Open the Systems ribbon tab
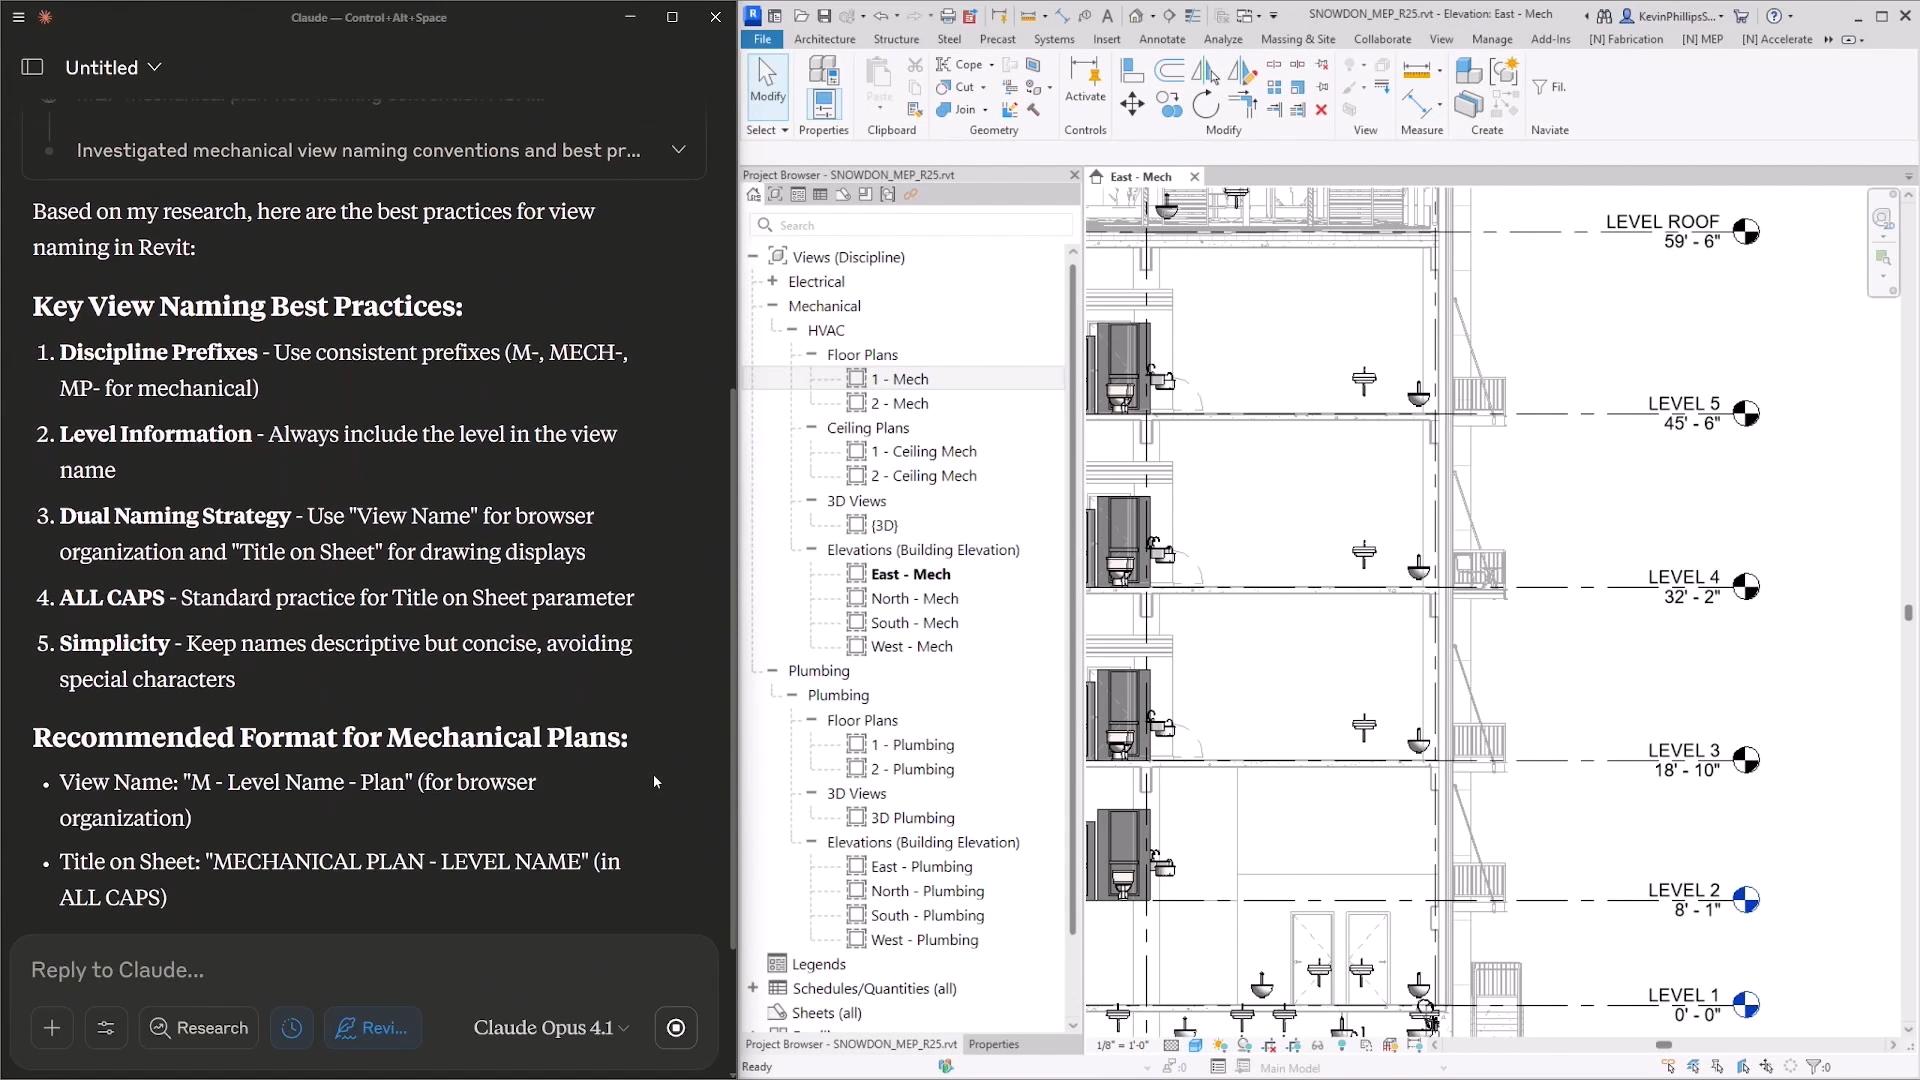Image resolution: width=1920 pixels, height=1080 pixels. tap(1054, 39)
